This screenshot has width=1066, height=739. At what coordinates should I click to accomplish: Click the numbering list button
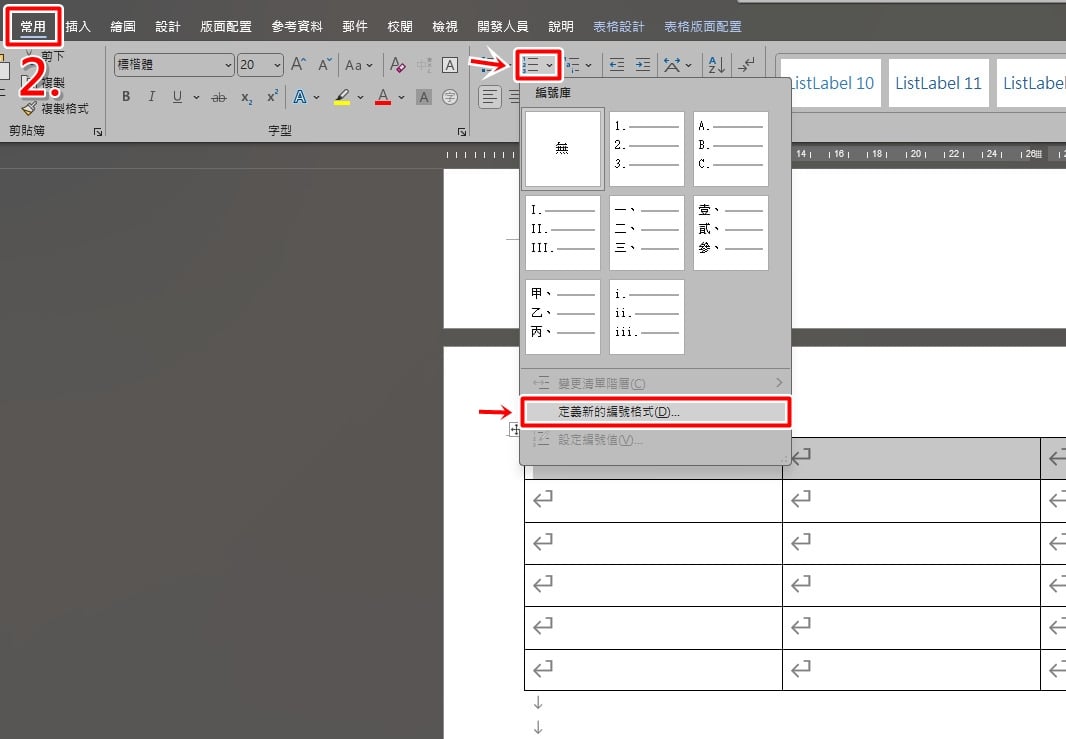[x=530, y=65]
